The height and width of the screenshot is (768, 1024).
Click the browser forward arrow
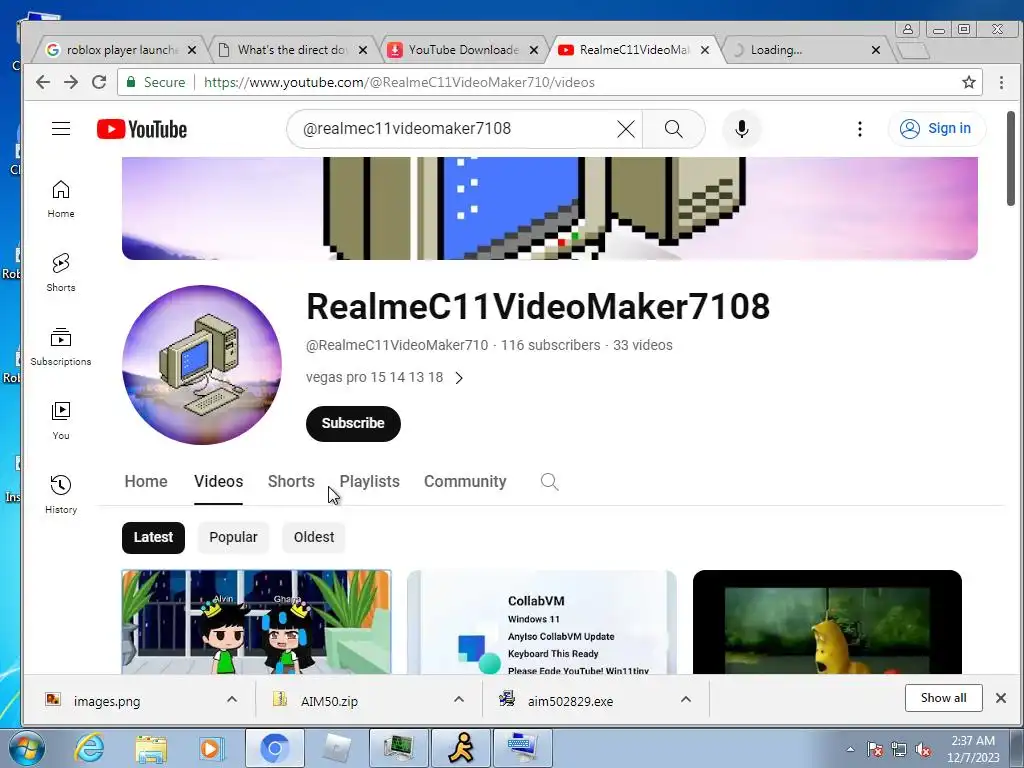tap(71, 82)
